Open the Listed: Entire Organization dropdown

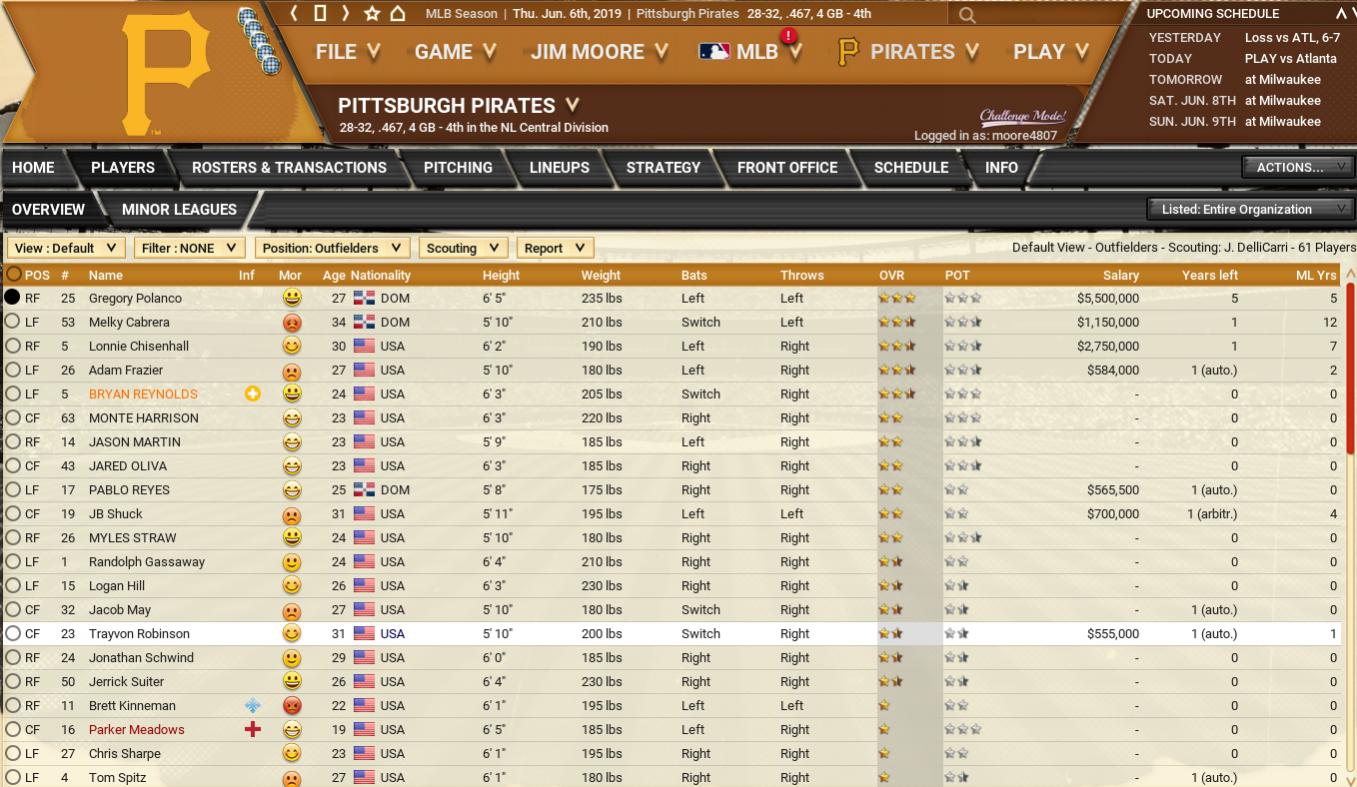1248,209
